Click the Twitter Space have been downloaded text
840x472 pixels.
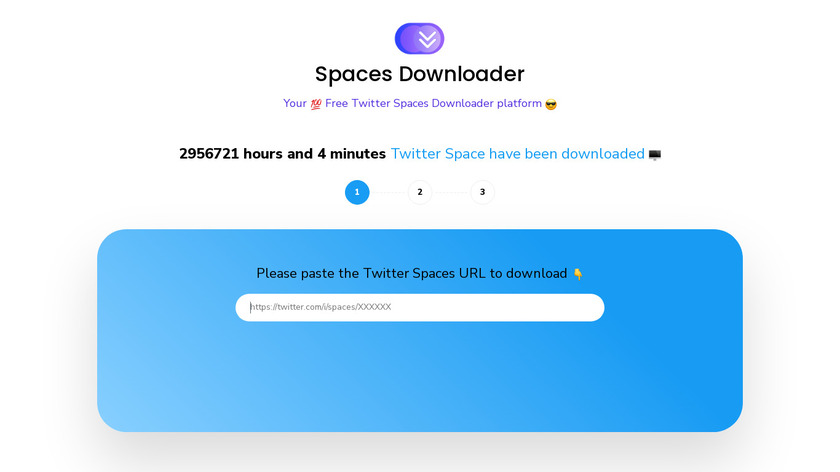[518, 154]
